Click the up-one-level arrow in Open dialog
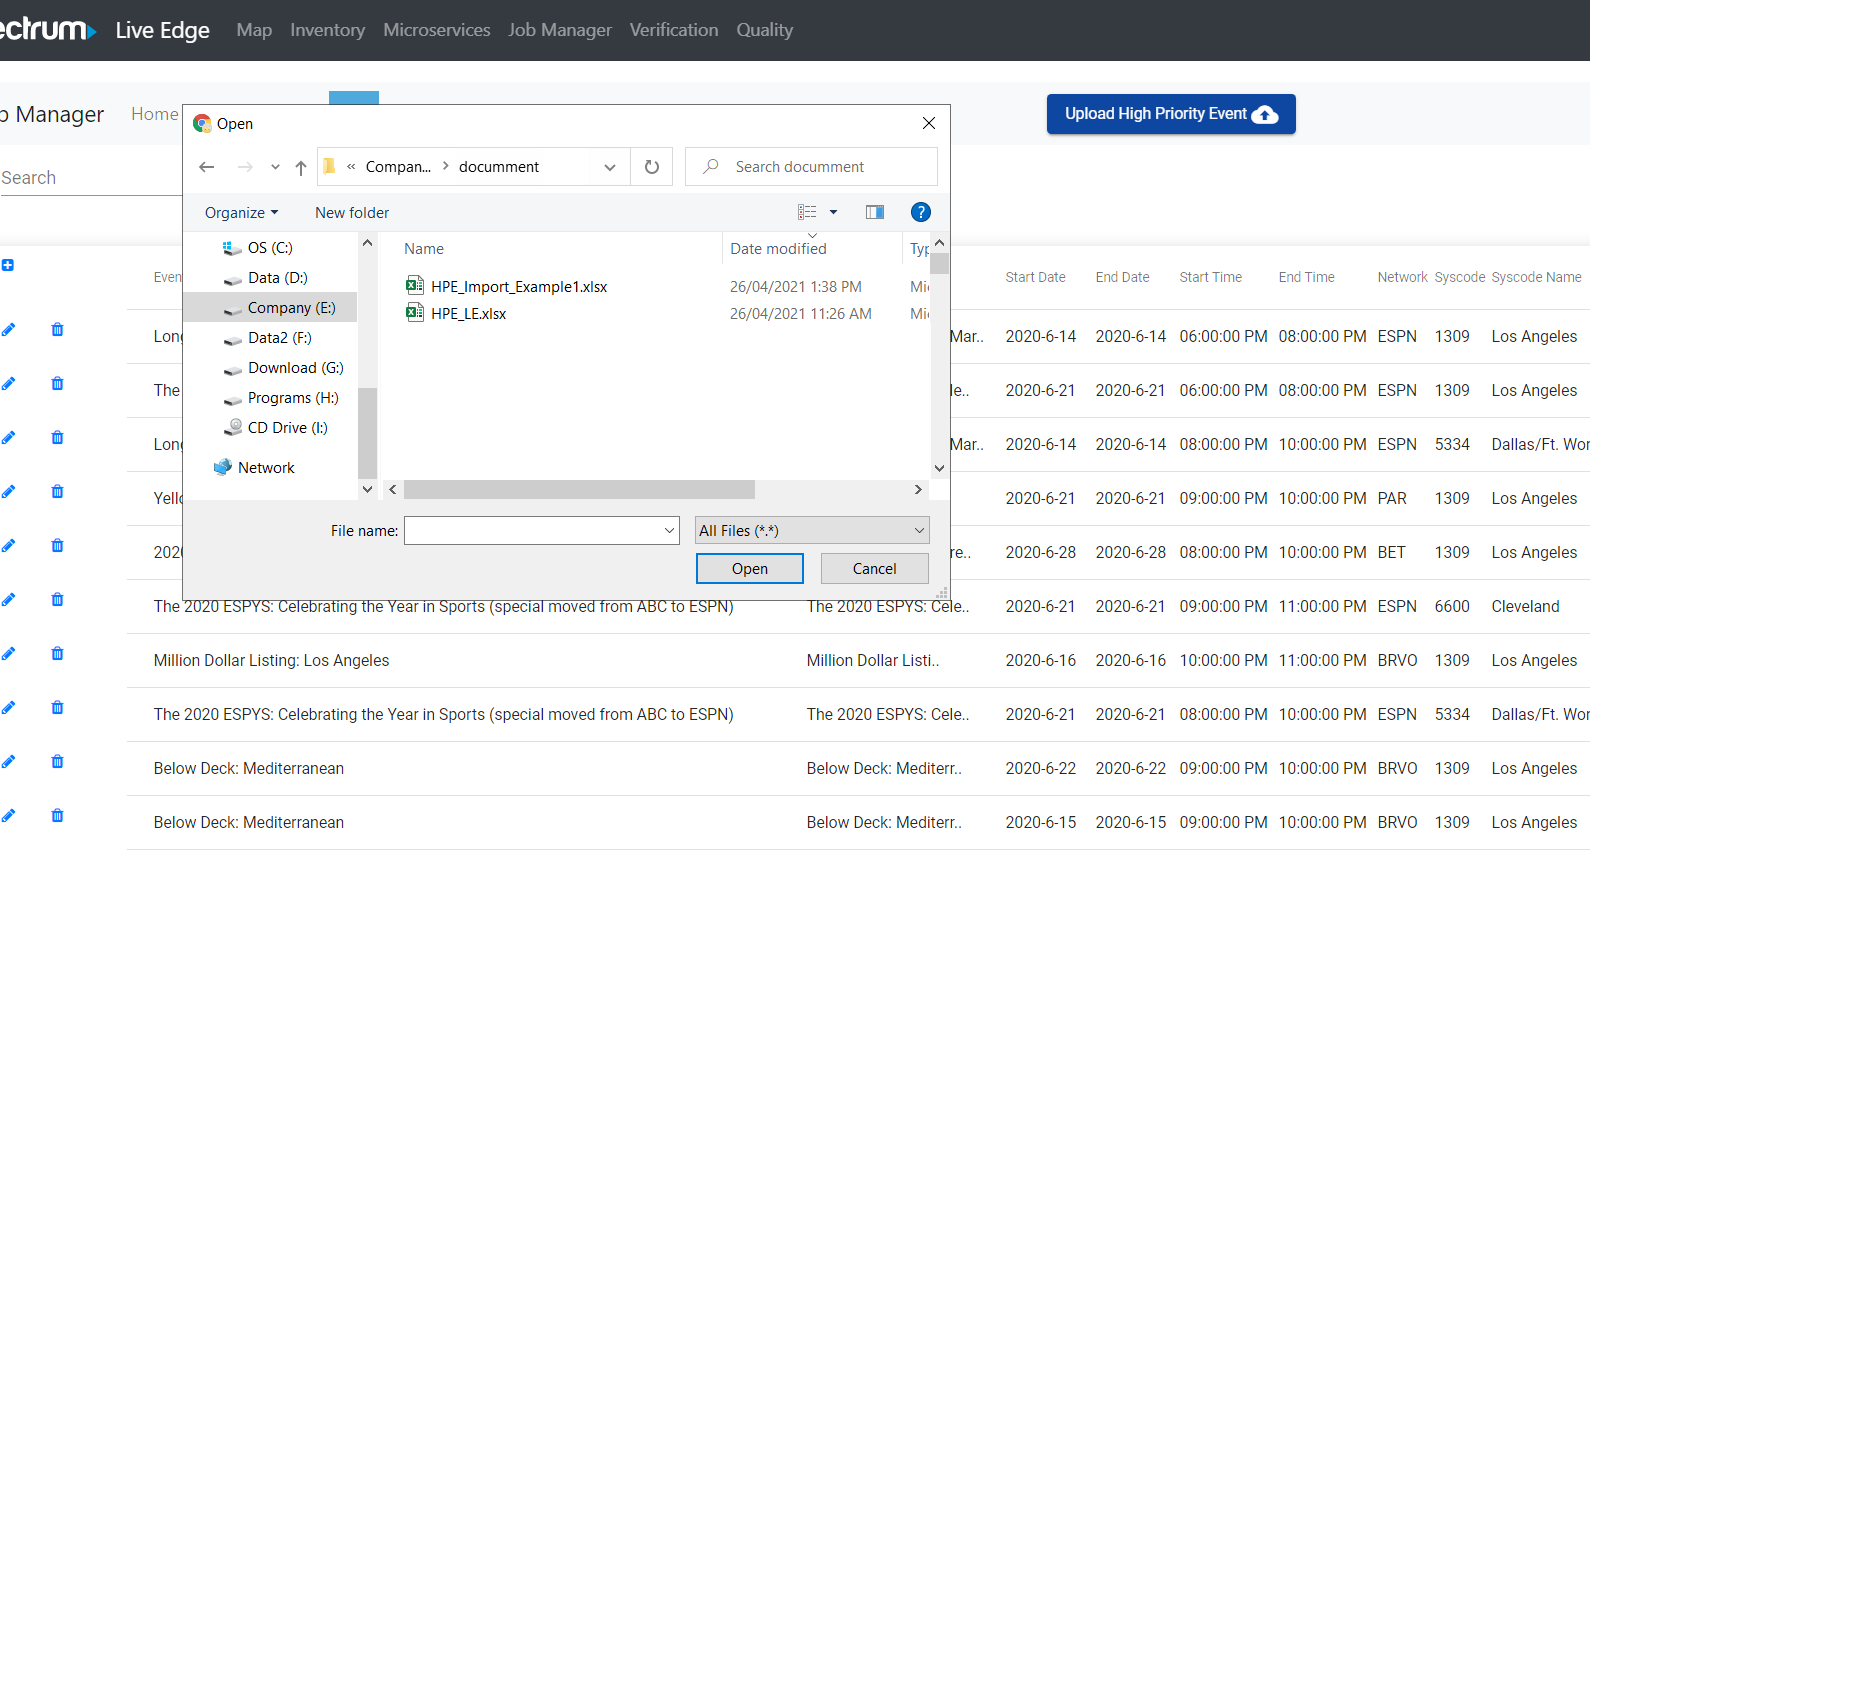Screen dimensions: 1870x1700 coord(301,167)
